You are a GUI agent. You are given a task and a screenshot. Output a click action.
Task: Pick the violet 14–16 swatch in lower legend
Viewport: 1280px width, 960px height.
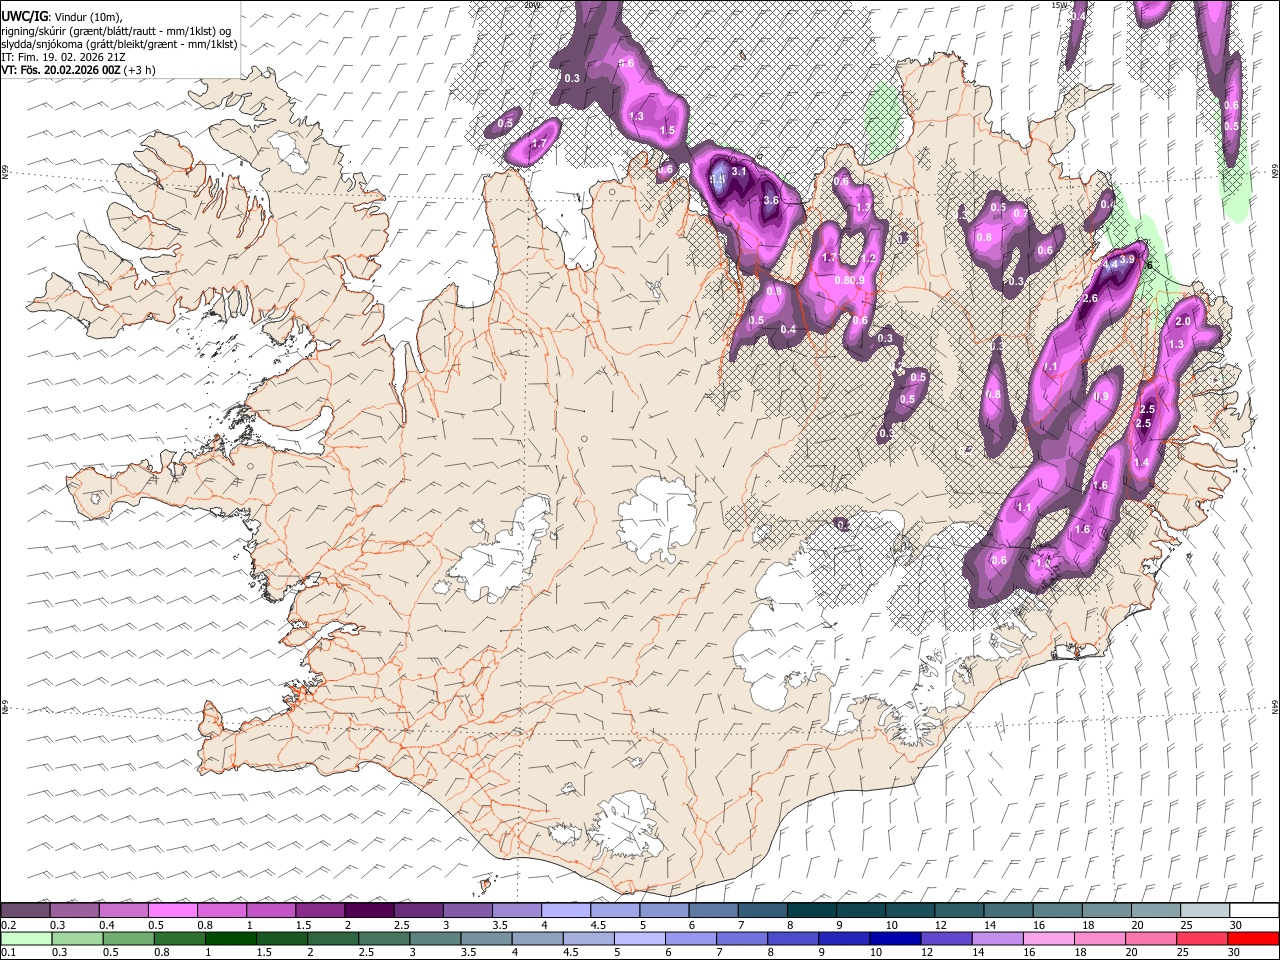click(996, 938)
